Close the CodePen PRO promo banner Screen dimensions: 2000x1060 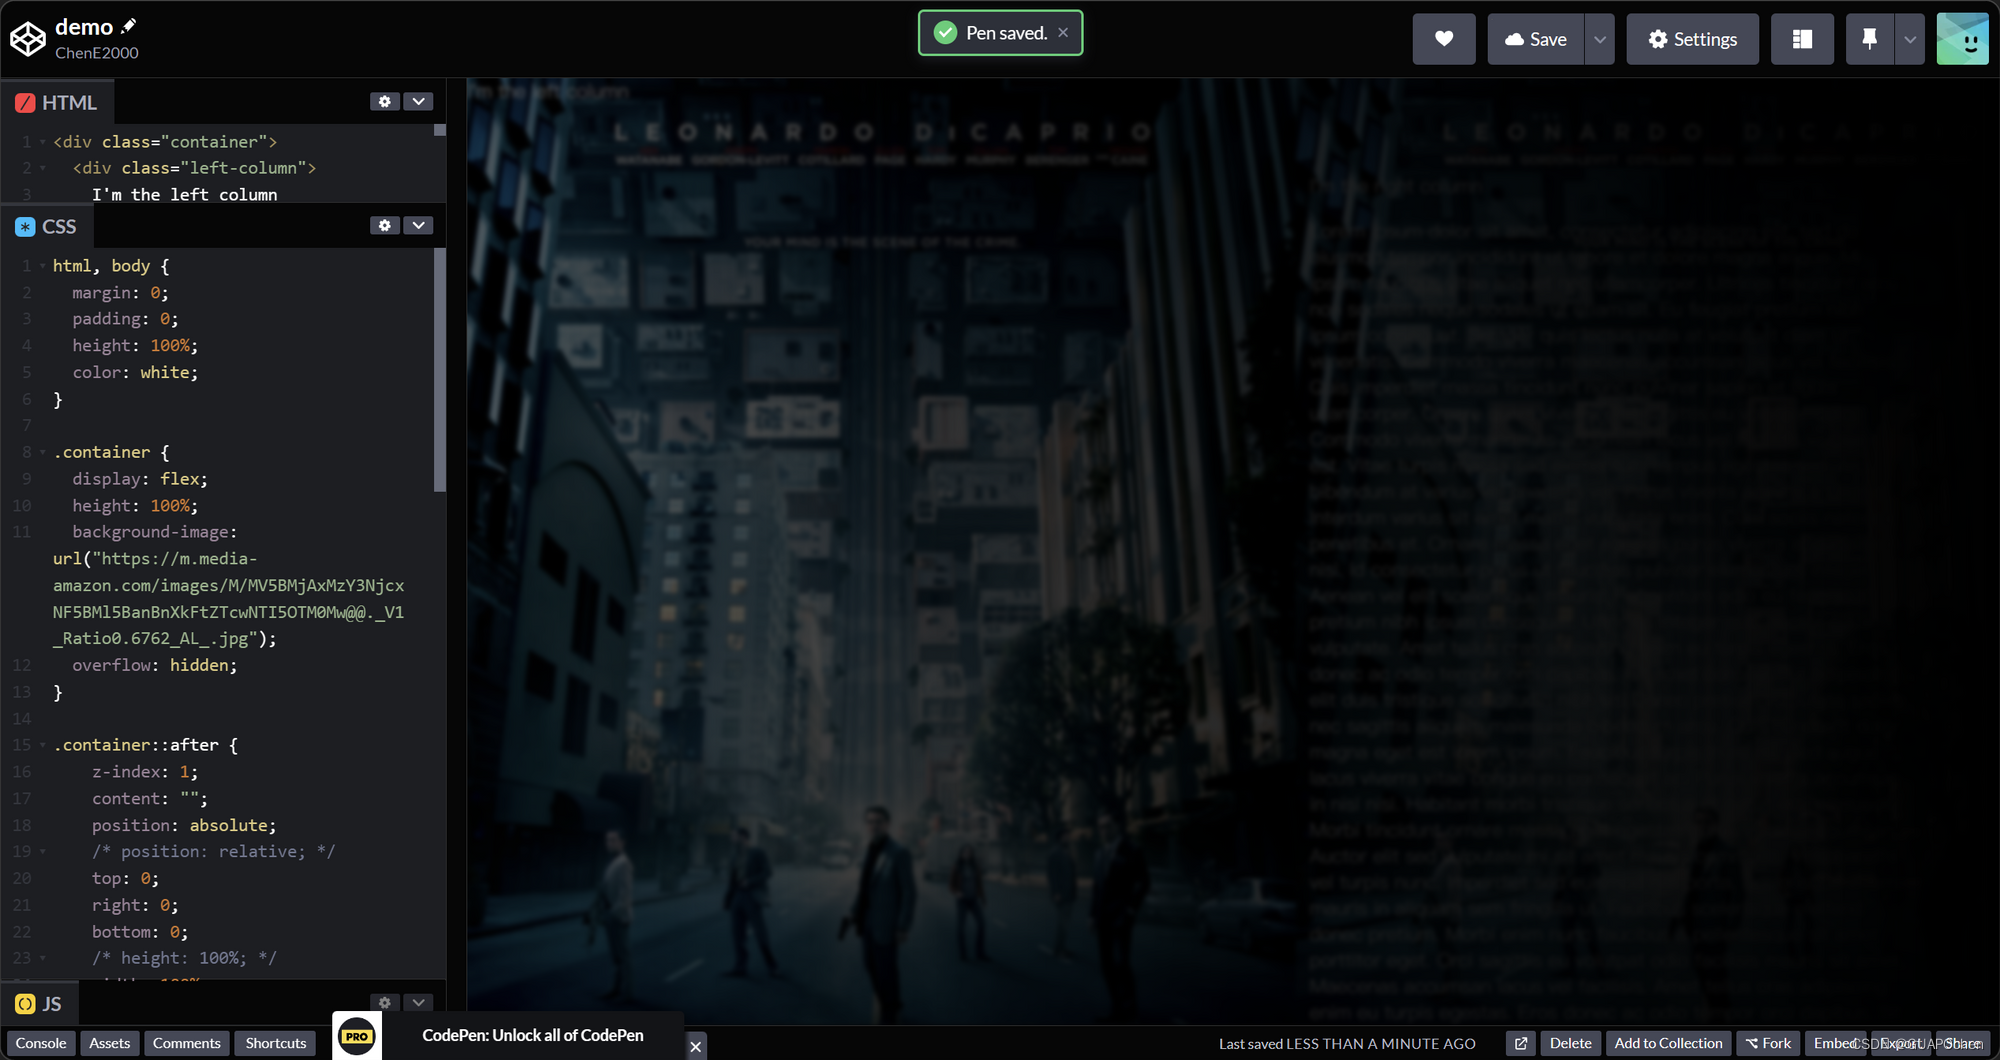click(696, 1046)
